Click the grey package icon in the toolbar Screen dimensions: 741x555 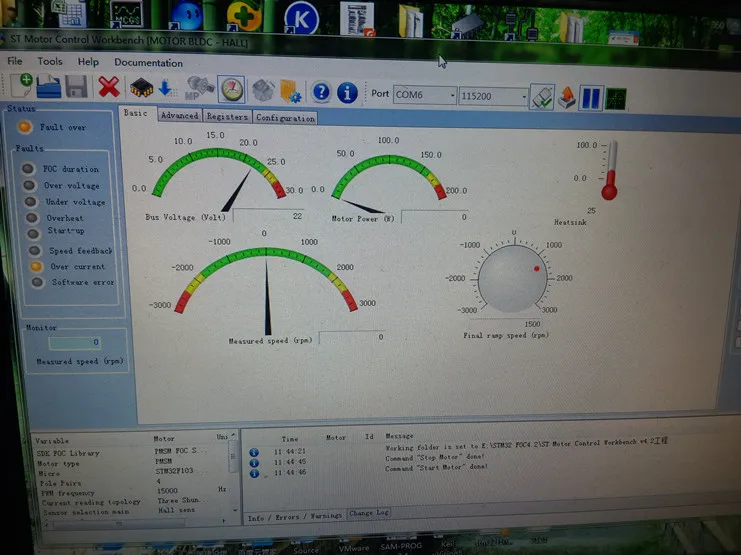pyautogui.click(x=263, y=90)
